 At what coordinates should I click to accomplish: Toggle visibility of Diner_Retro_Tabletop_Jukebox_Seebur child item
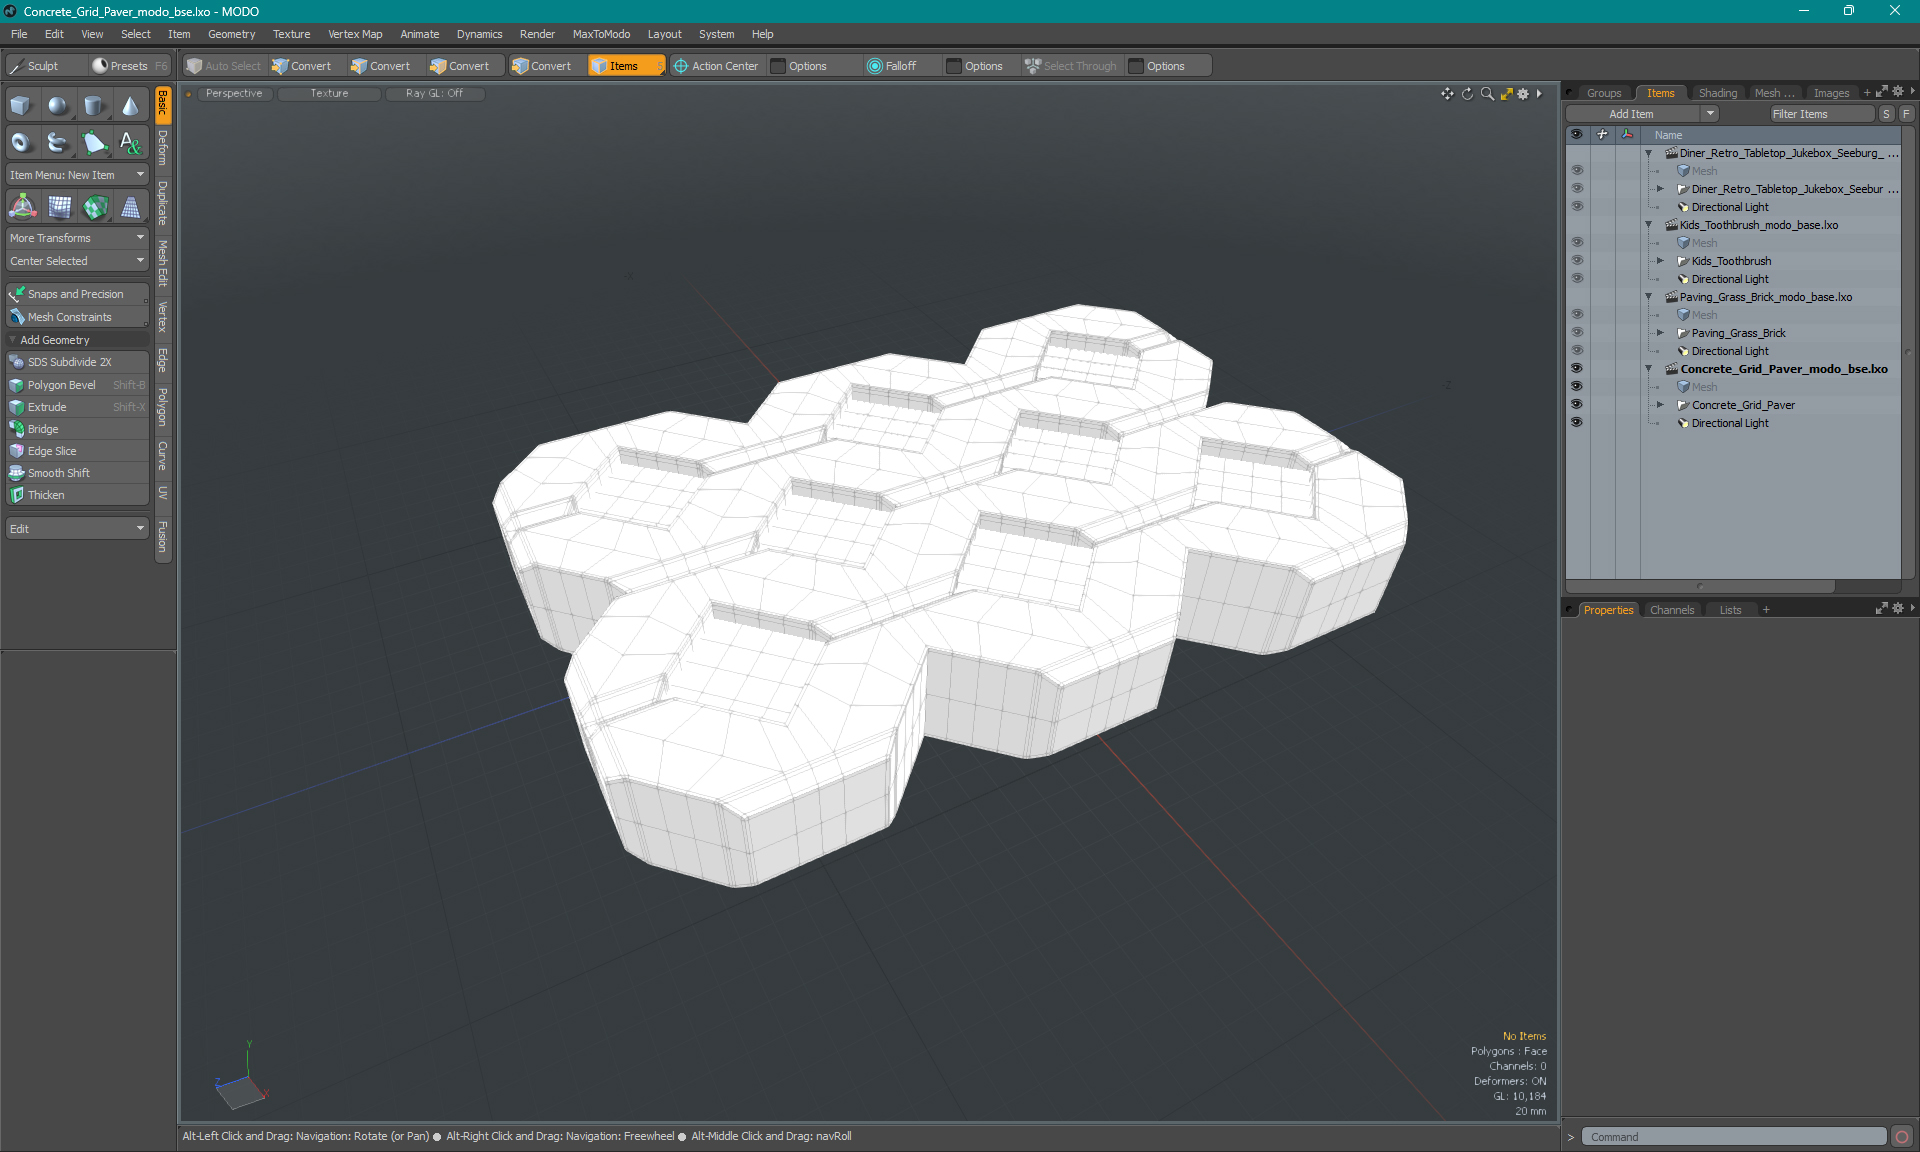1577,188
